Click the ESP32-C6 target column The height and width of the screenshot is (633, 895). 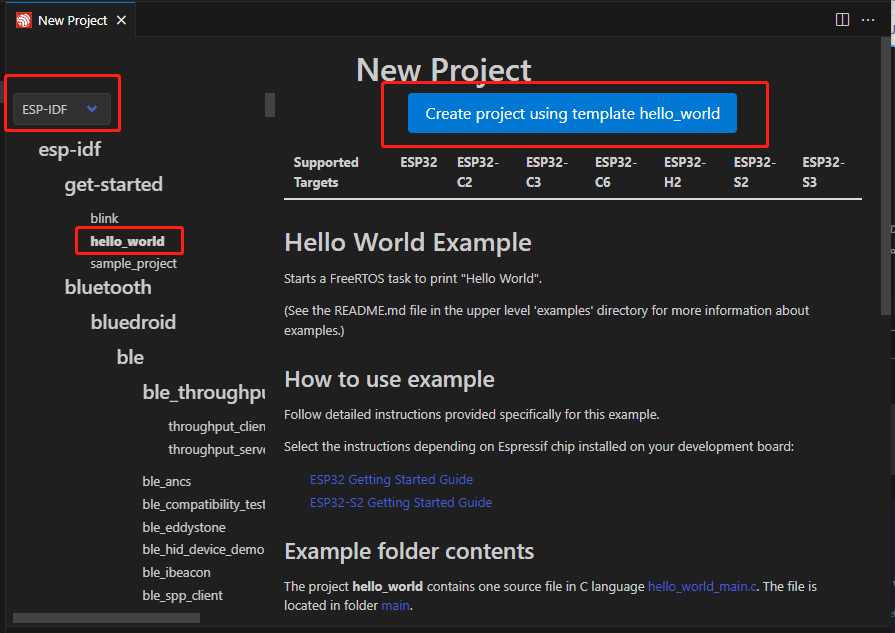point(616,172)
